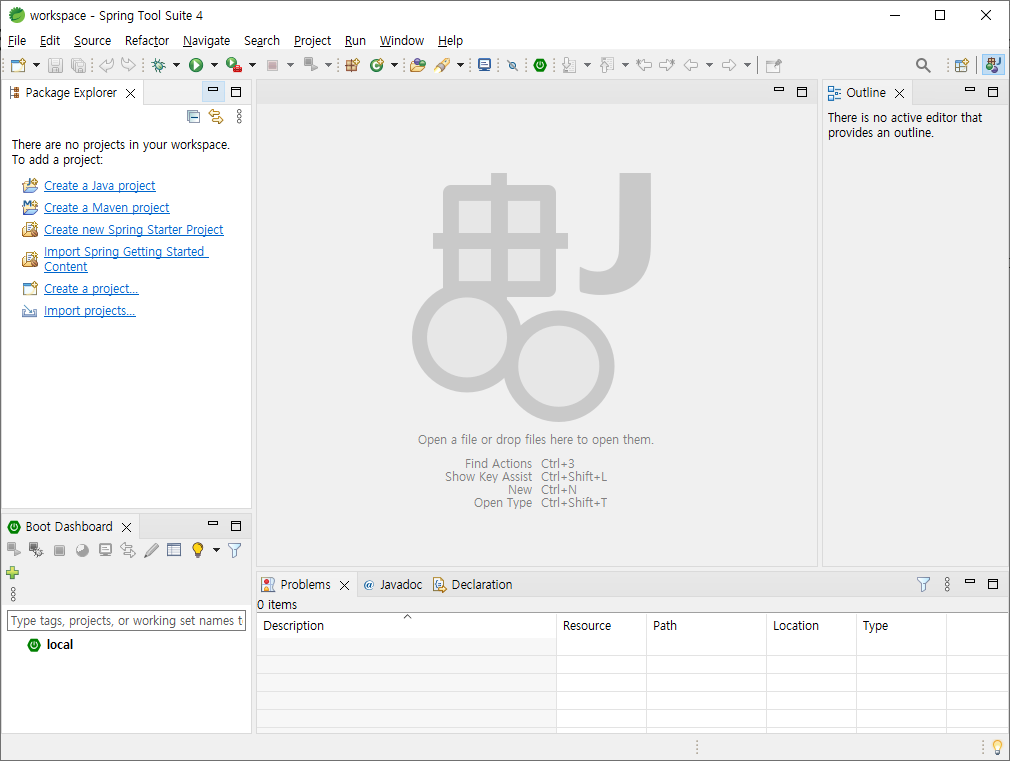Click the New Java Class icon
The width and height of the screenshot is (1010, 761).
[x=377, y=65]
